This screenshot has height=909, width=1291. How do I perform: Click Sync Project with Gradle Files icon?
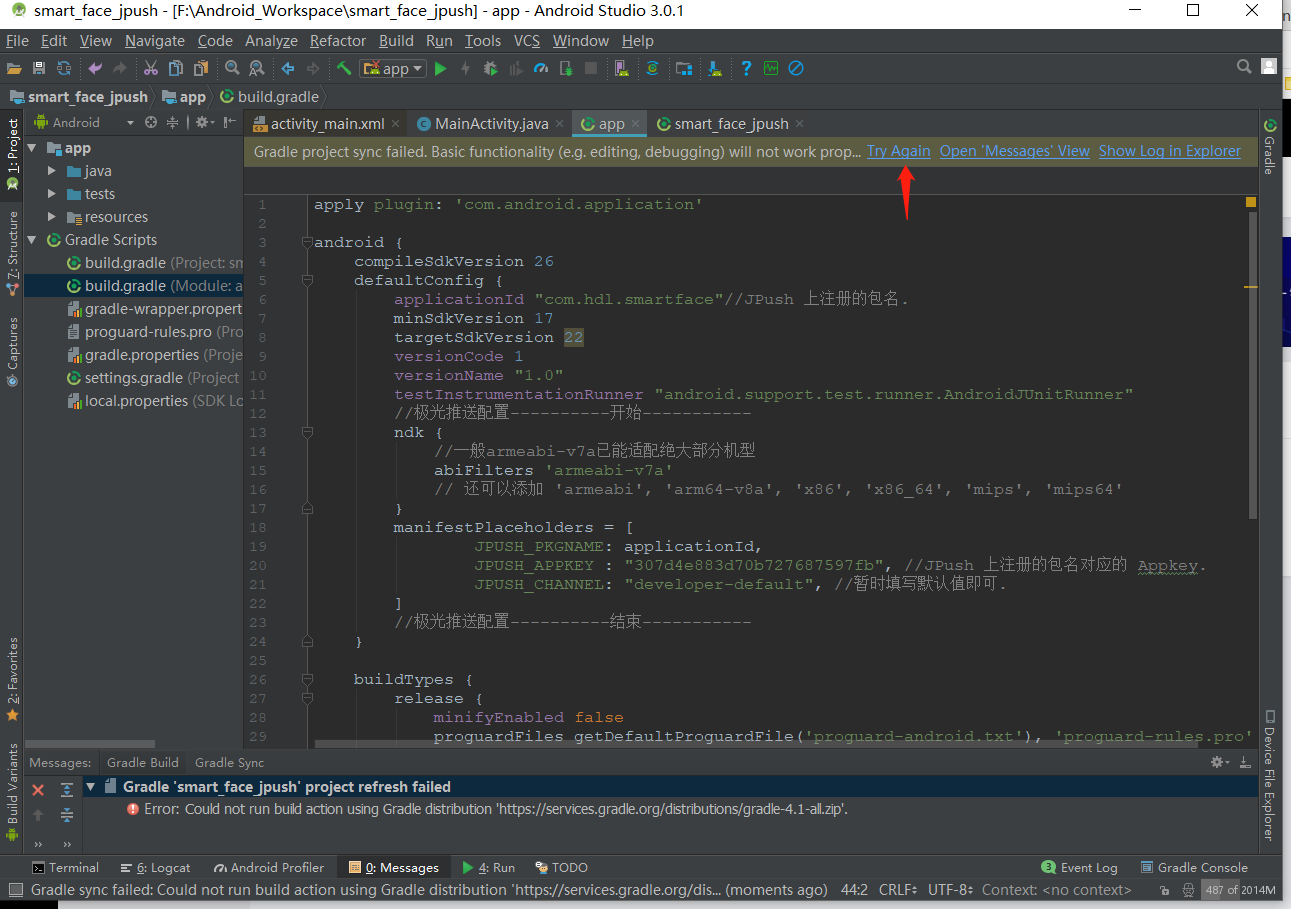[653, 68]
